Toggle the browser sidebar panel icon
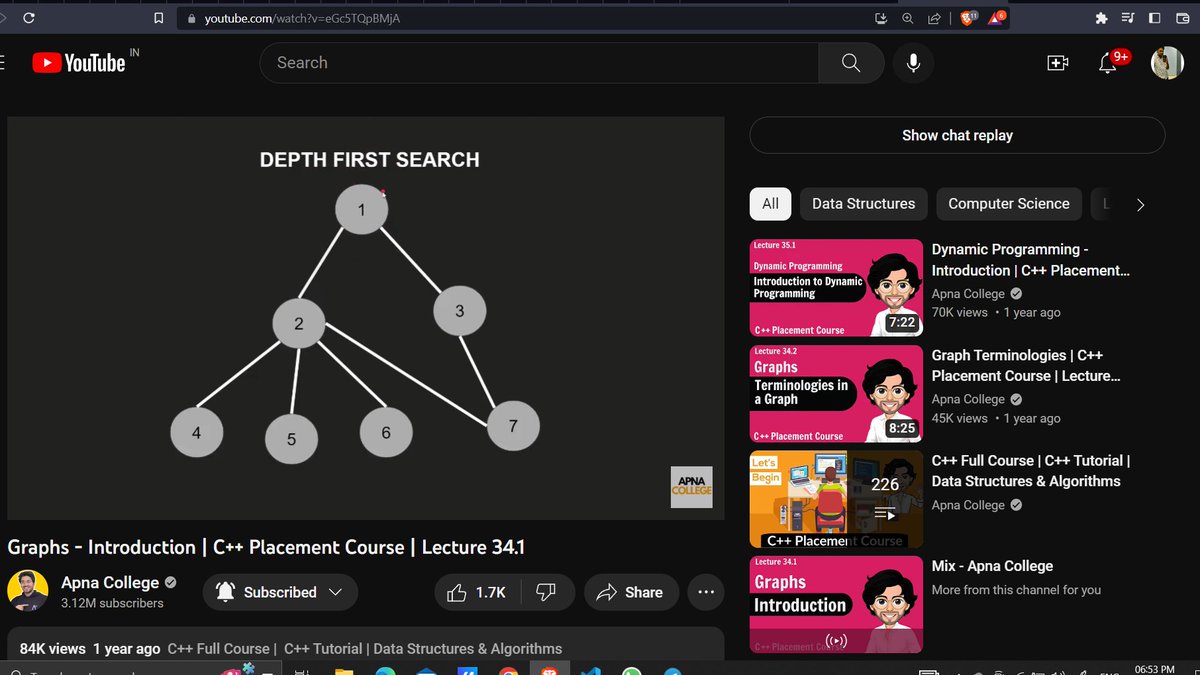Image resolution: width=1200 pixels, height=675 pixels. coord(1155,18)
